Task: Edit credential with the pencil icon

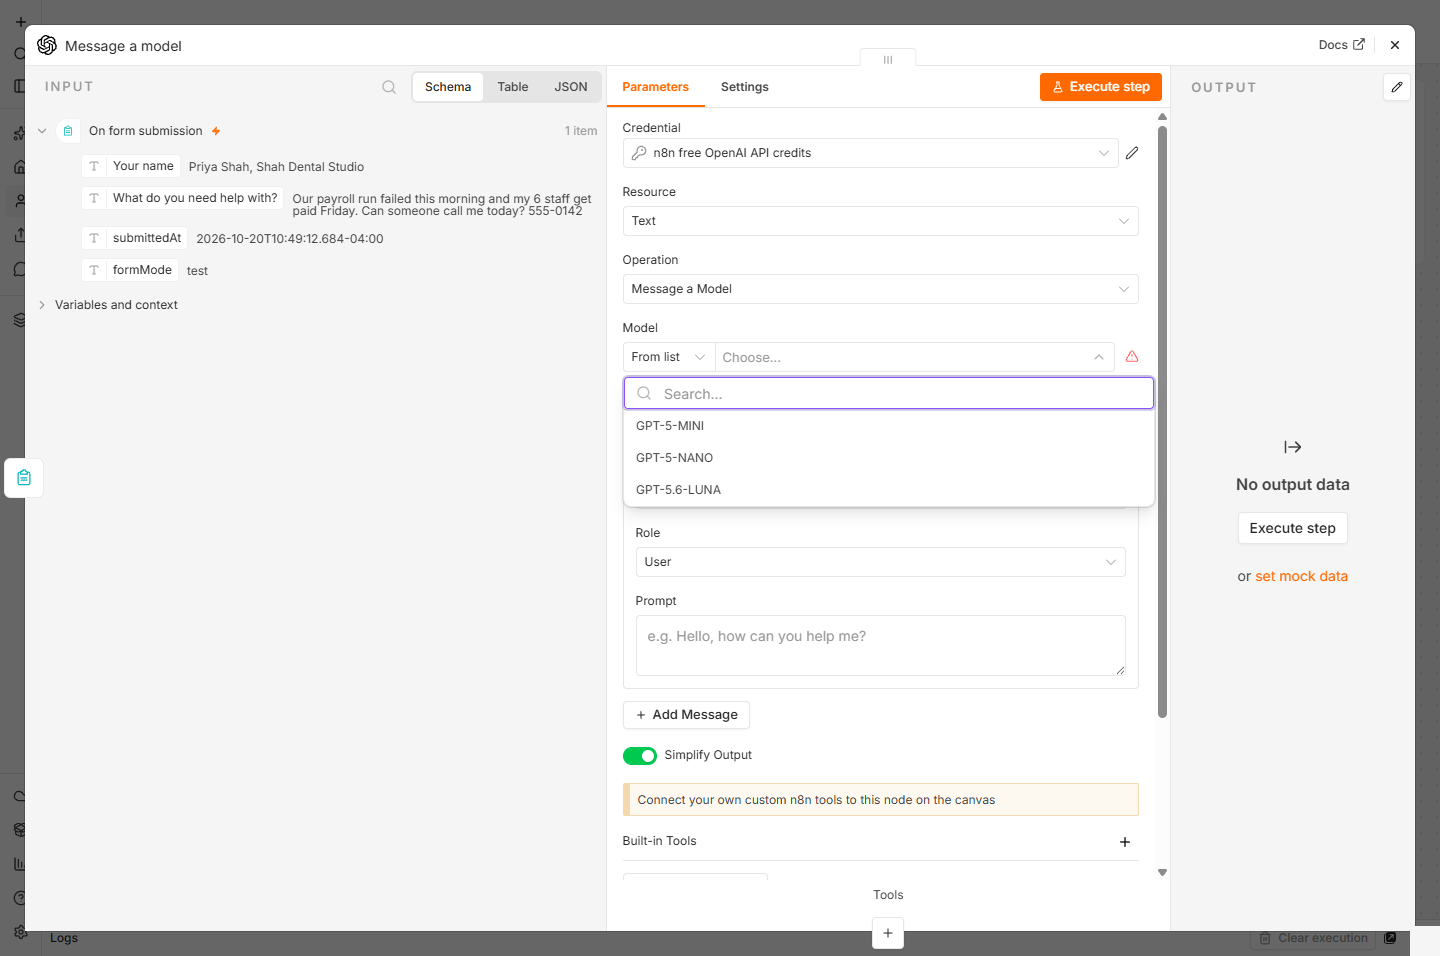Action: 1132,153
